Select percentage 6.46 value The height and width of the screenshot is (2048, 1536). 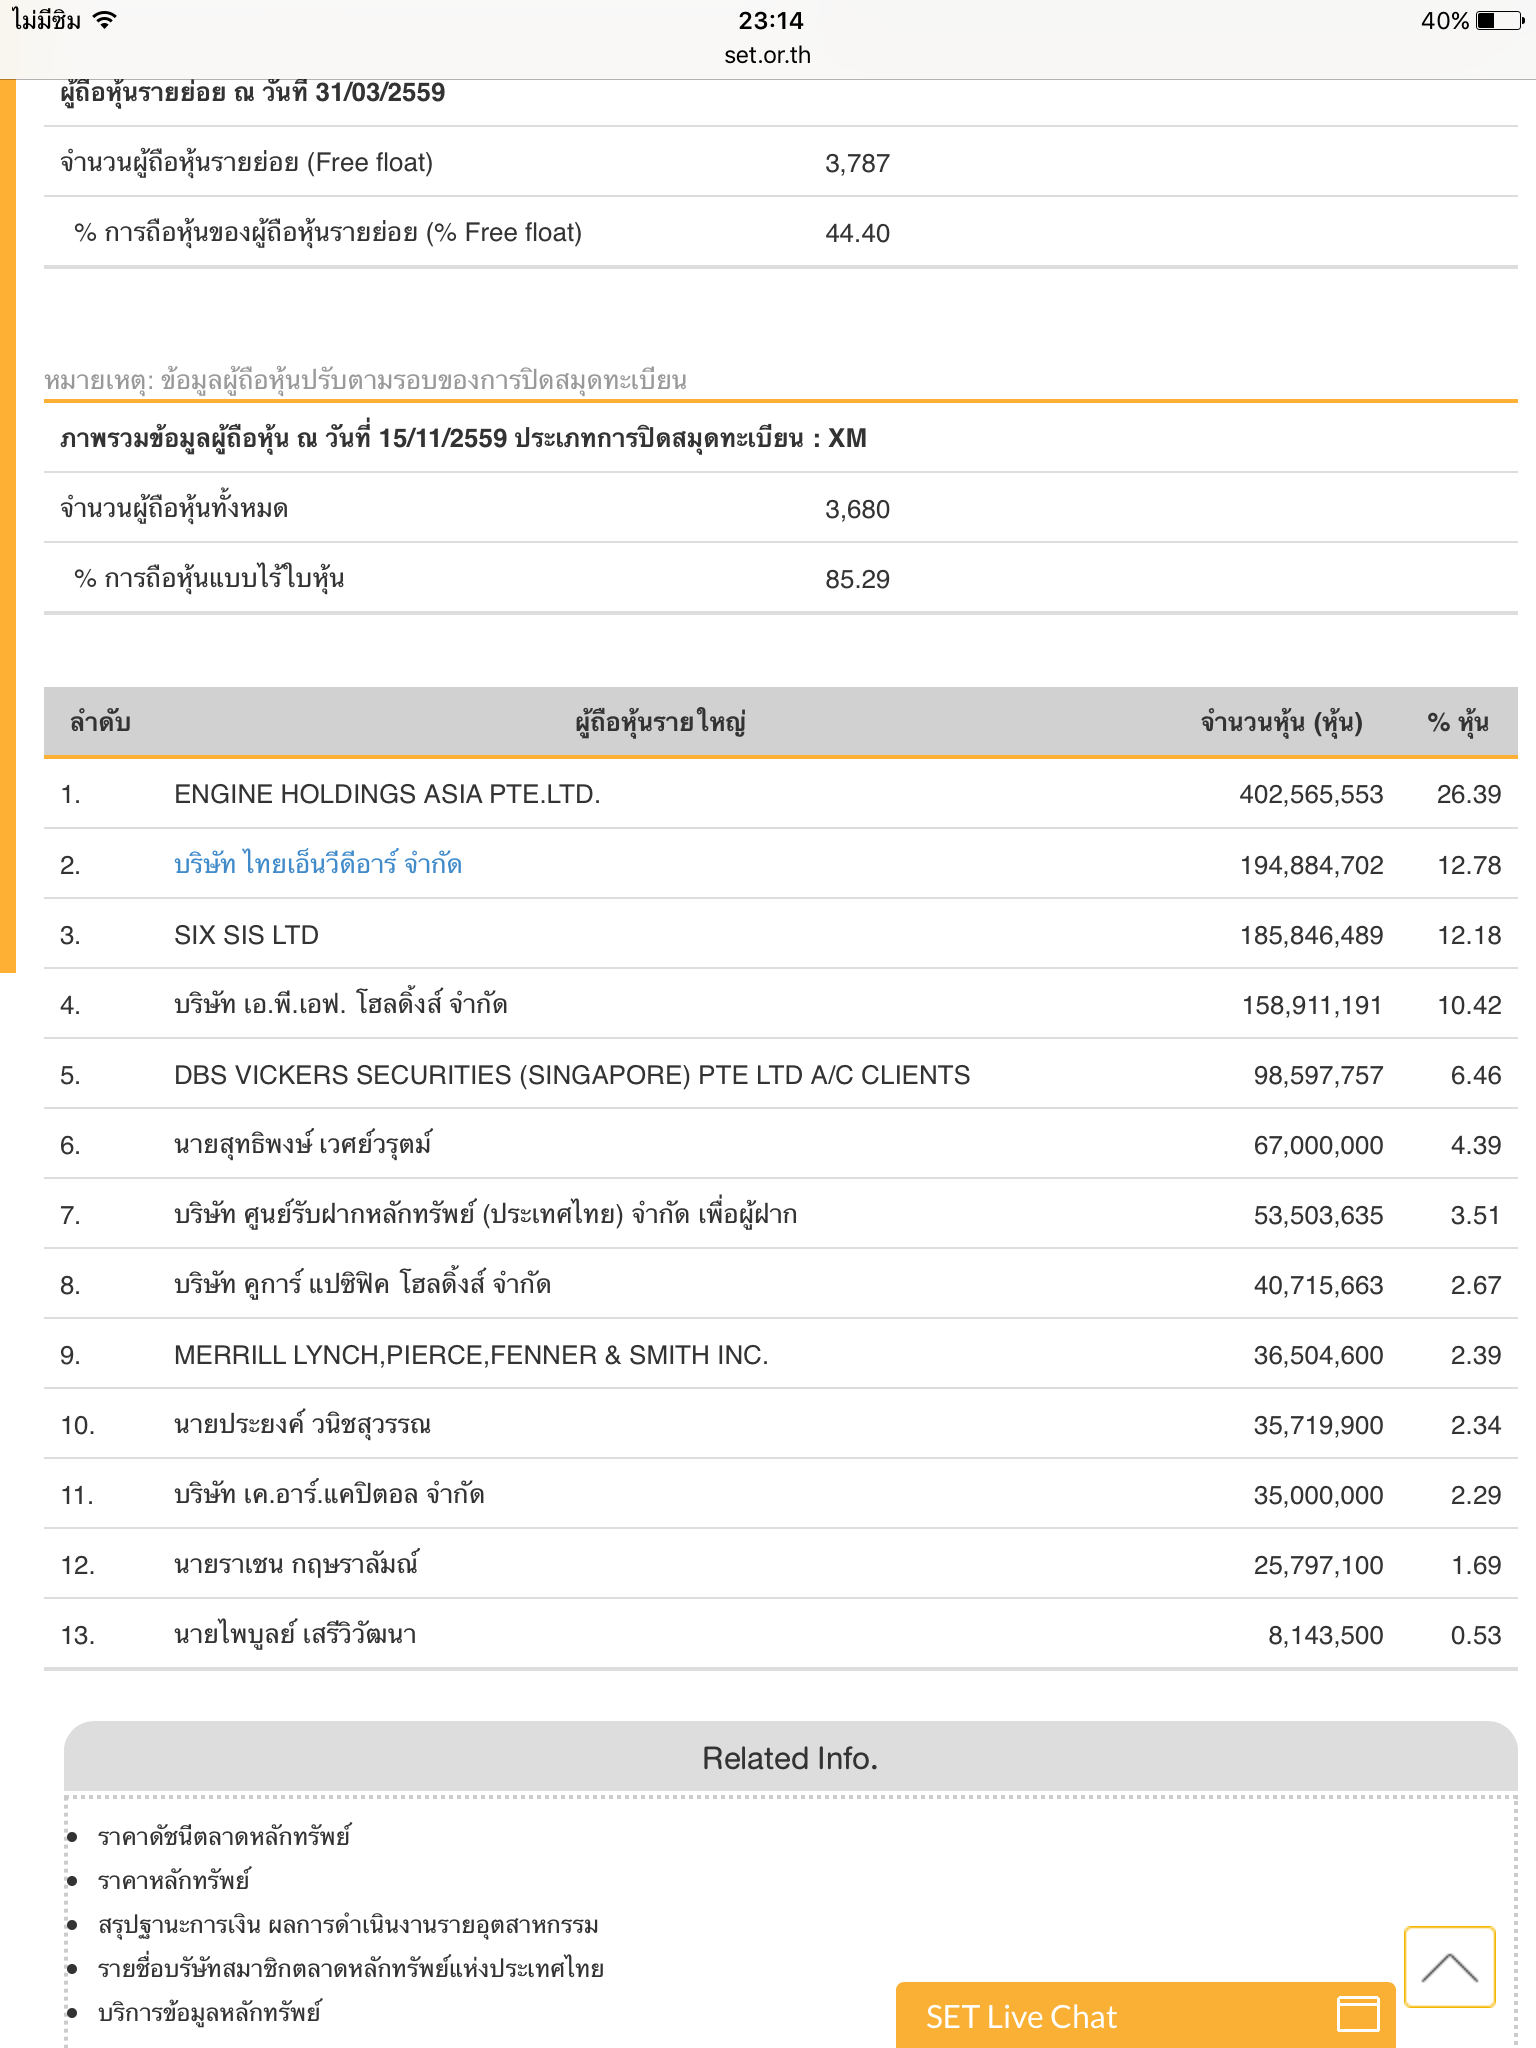(1476, 1075)
